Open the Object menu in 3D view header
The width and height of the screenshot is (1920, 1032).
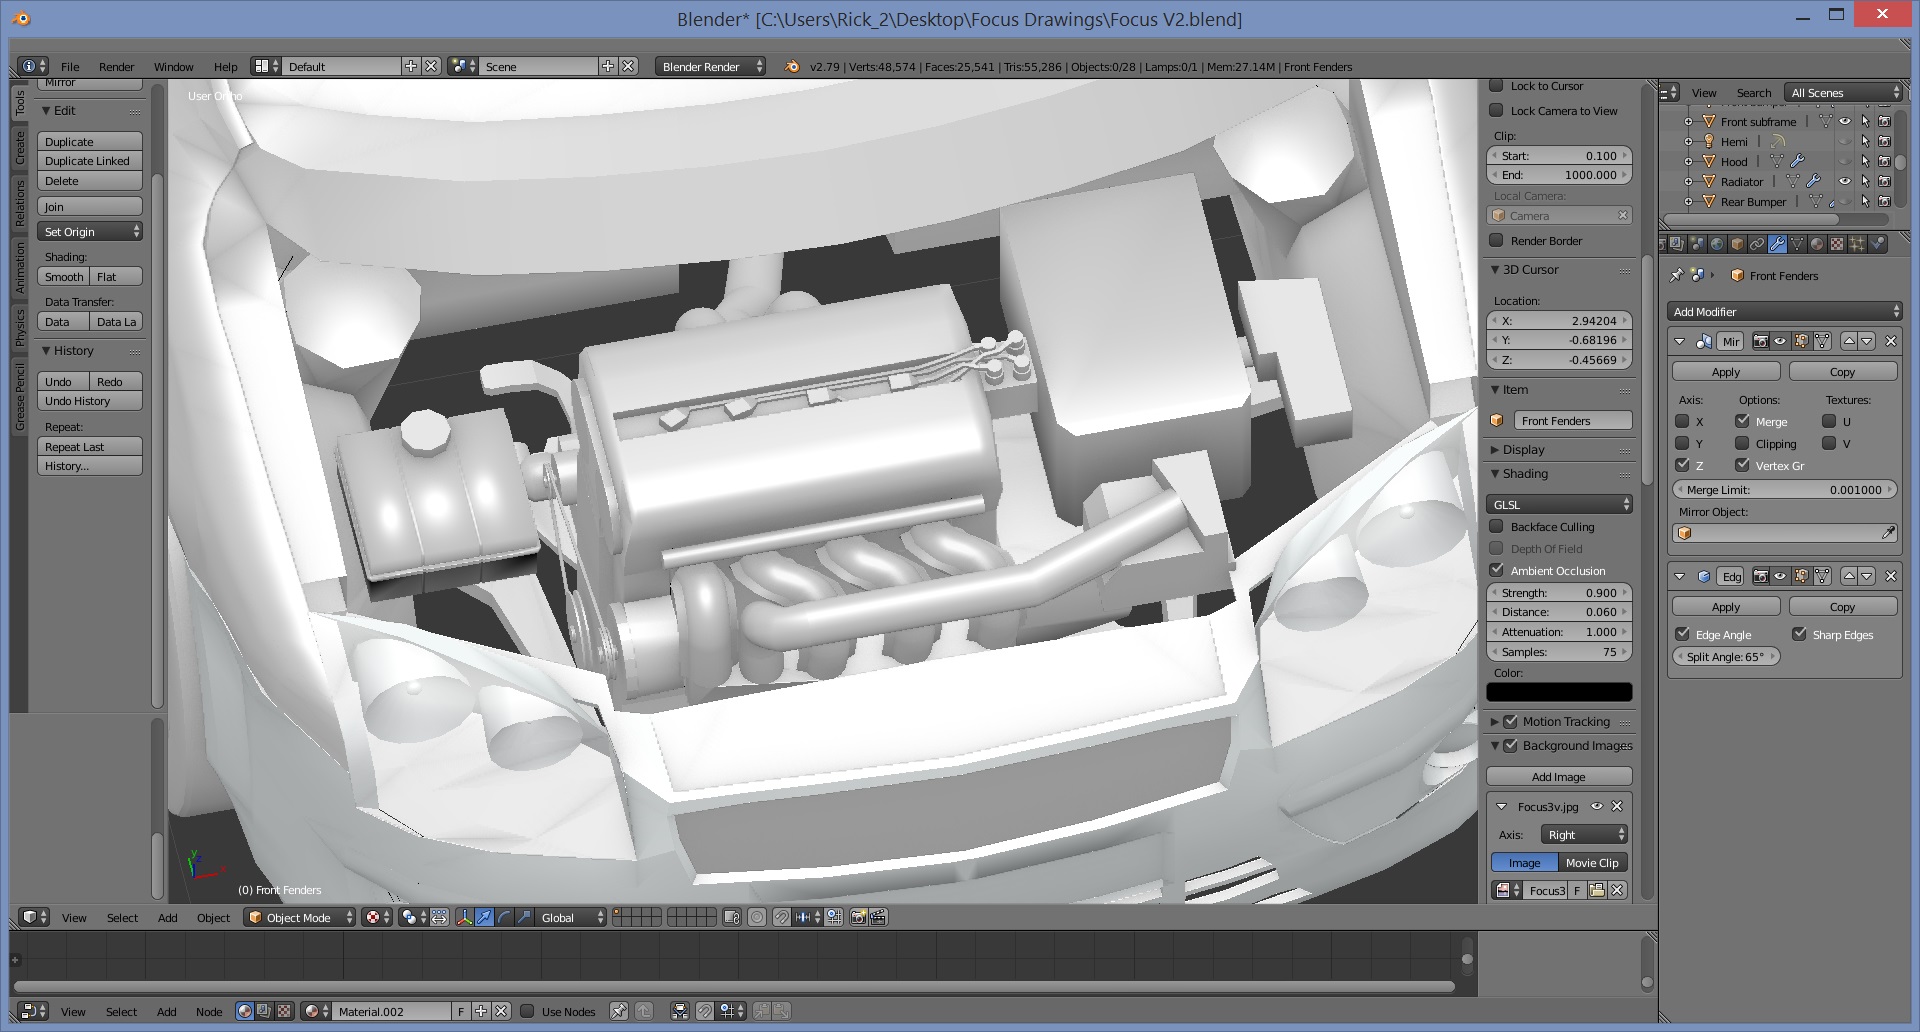(213, 917)
